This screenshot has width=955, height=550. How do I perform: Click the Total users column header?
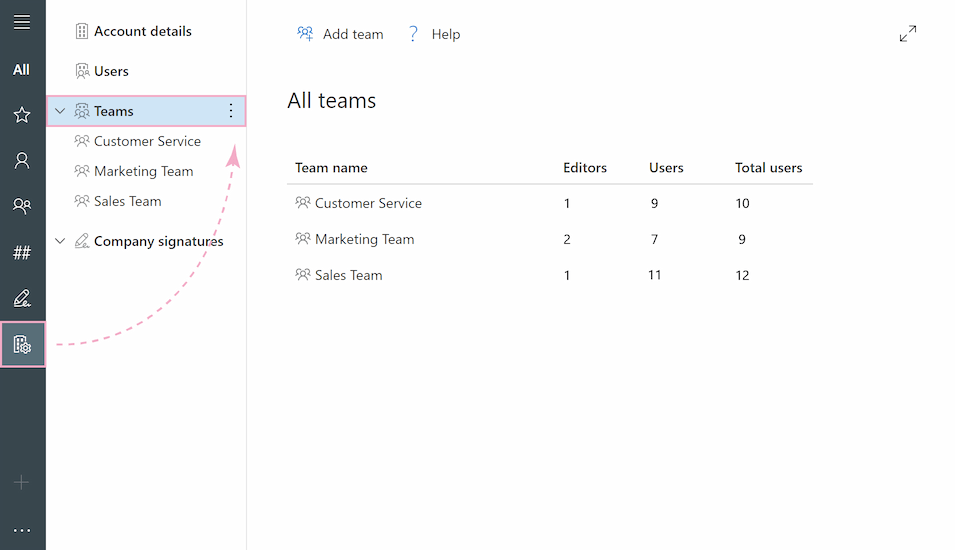click(769, 167)
